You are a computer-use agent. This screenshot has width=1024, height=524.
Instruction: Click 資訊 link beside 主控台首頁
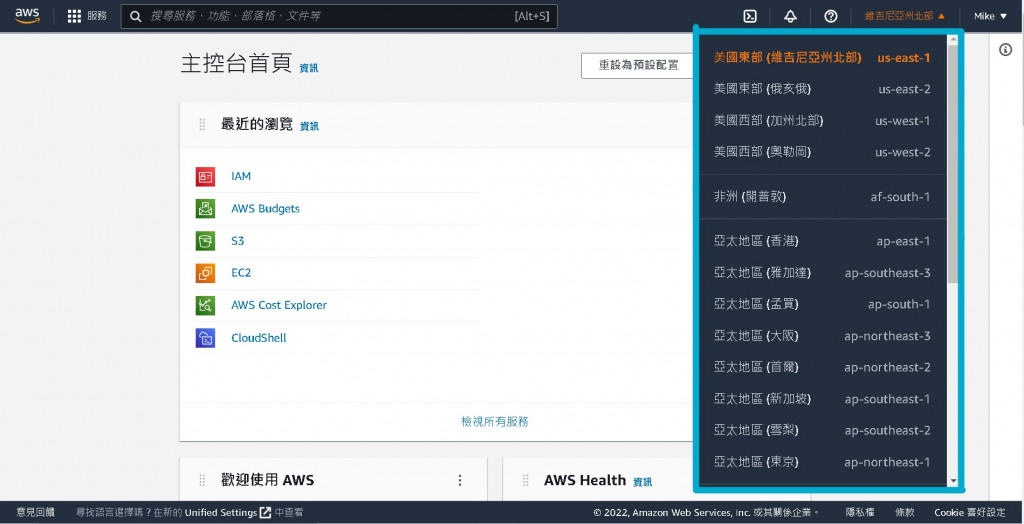[309, 68]
